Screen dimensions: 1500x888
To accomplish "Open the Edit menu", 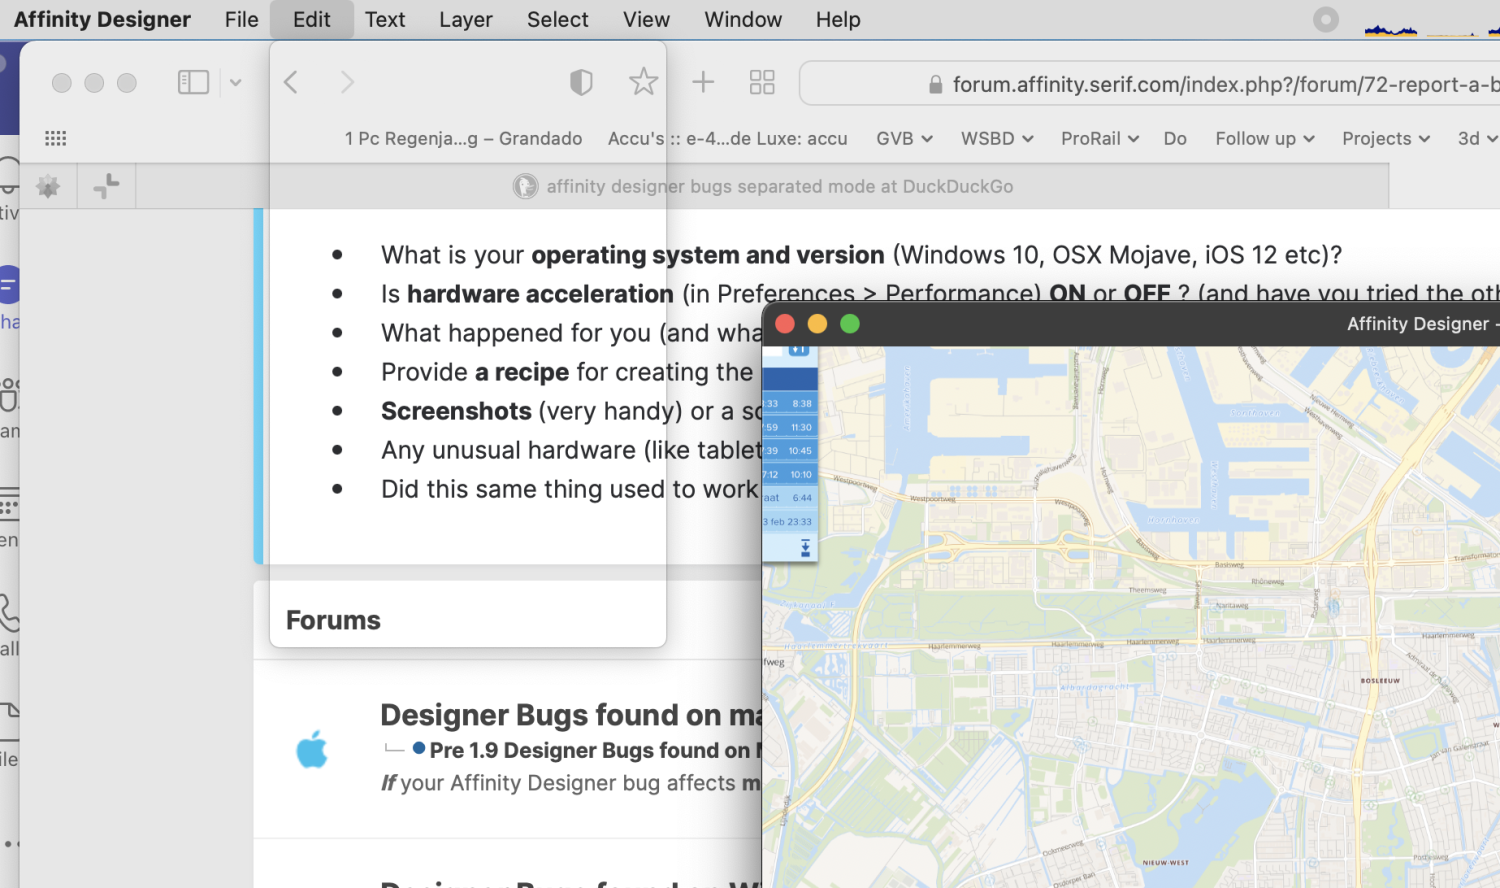I will tap(311, 19).
